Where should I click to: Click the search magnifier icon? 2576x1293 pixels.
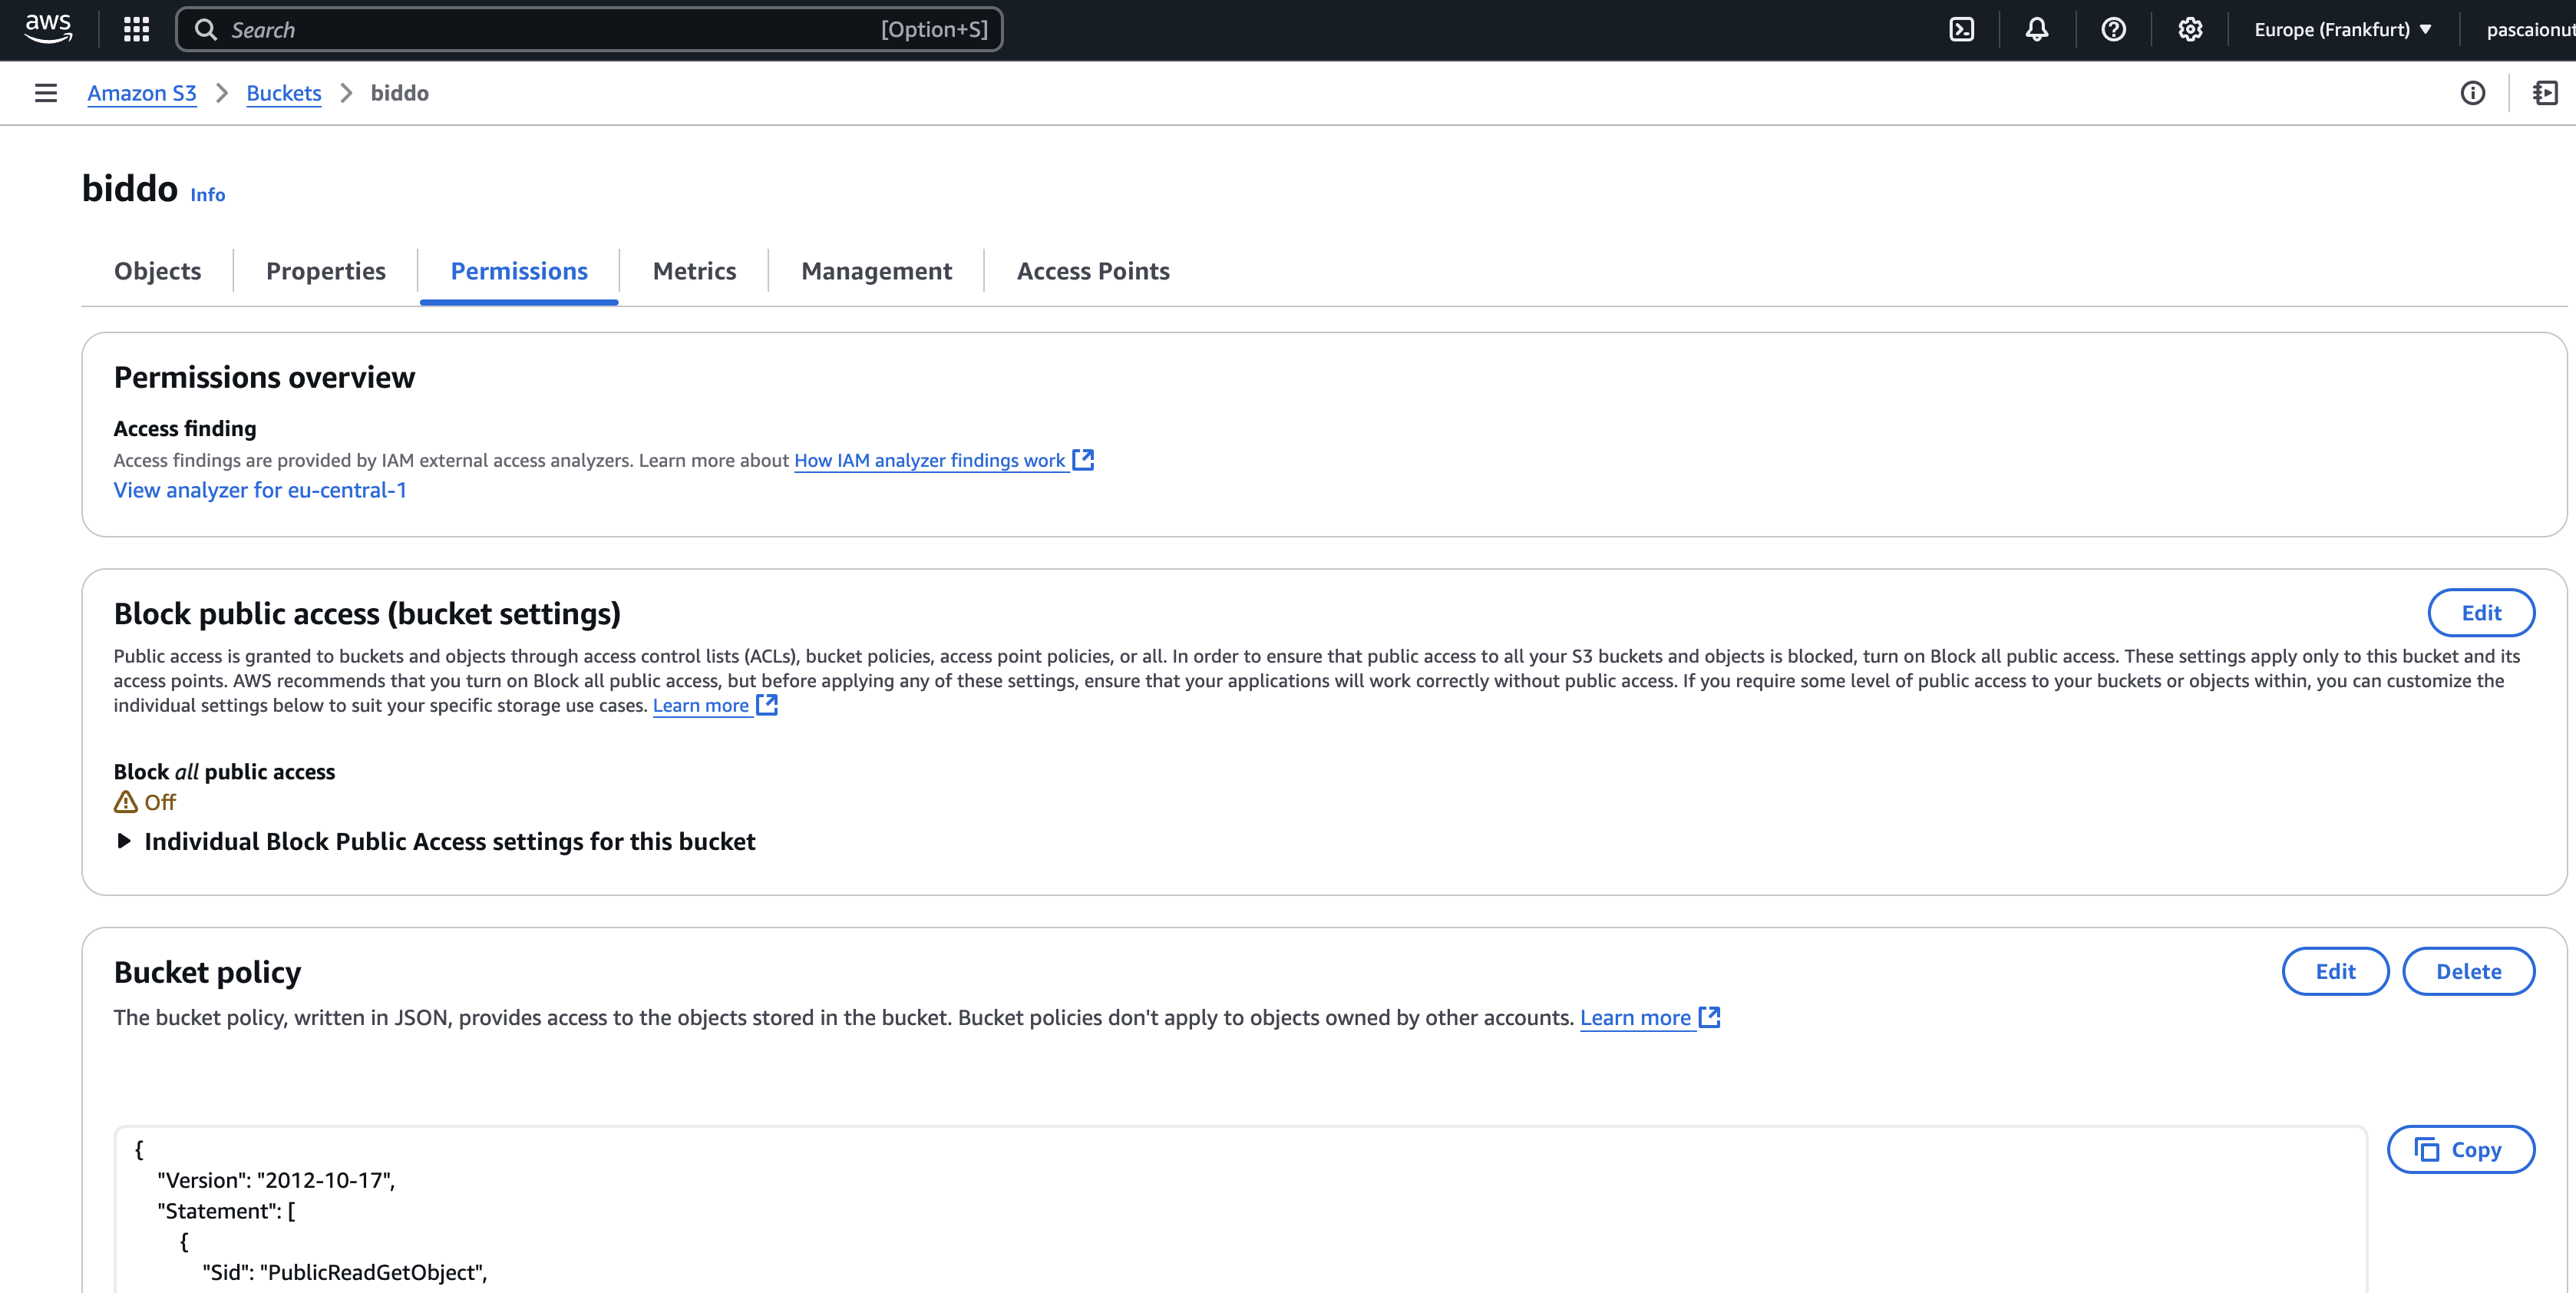tap(206, 30)
